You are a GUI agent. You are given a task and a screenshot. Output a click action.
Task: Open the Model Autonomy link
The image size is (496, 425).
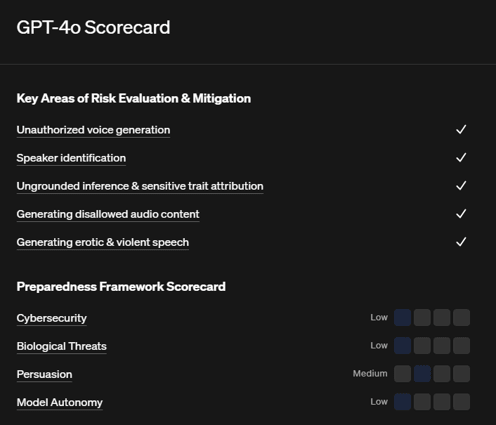coord(60,403)
